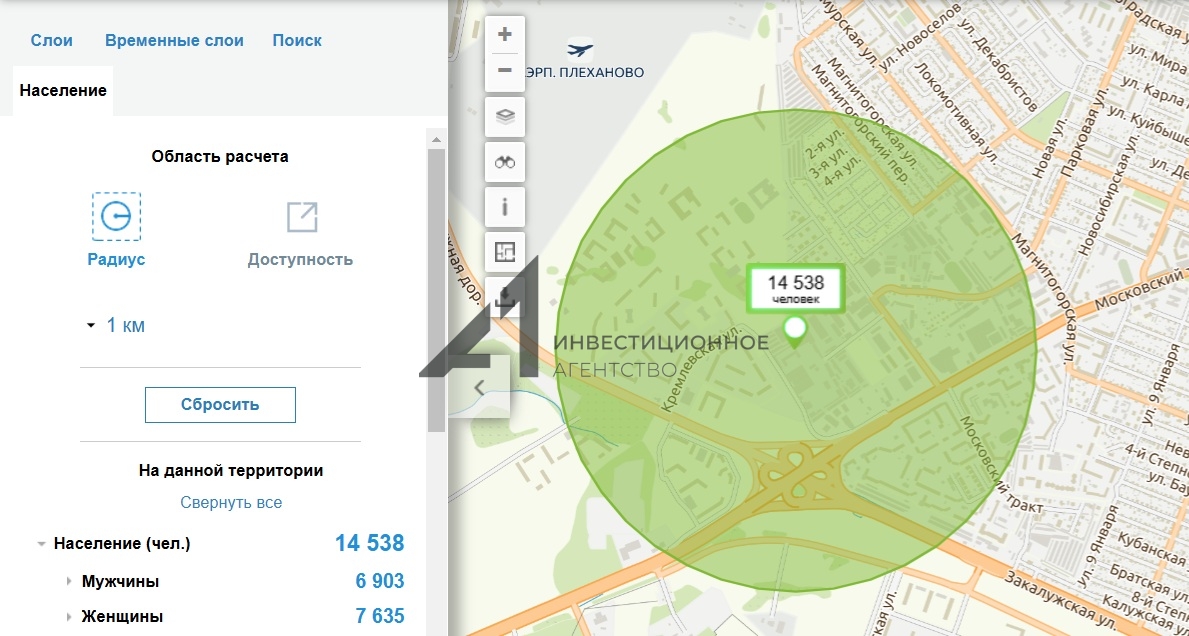Collapse sidebar with the left chevron
The width and height of the screenshot is (1189, 636).
(479, 388)
